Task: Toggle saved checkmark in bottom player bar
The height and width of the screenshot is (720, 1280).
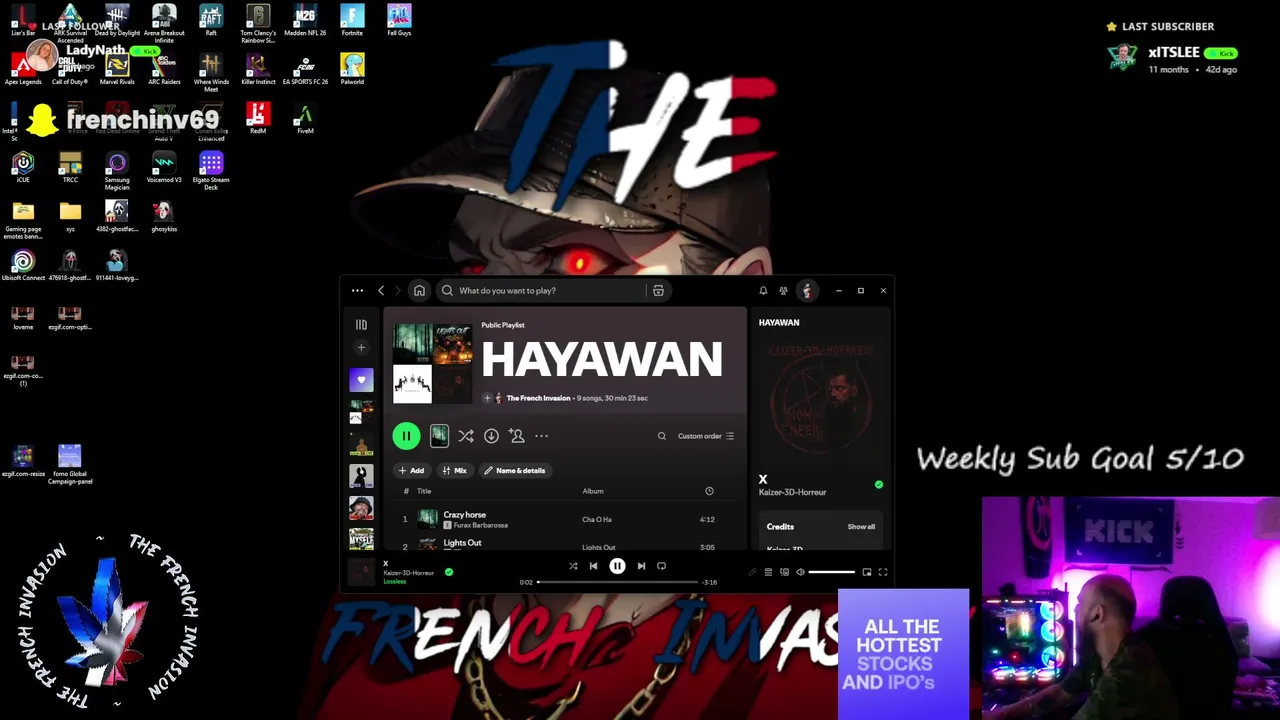Action: 449,572
